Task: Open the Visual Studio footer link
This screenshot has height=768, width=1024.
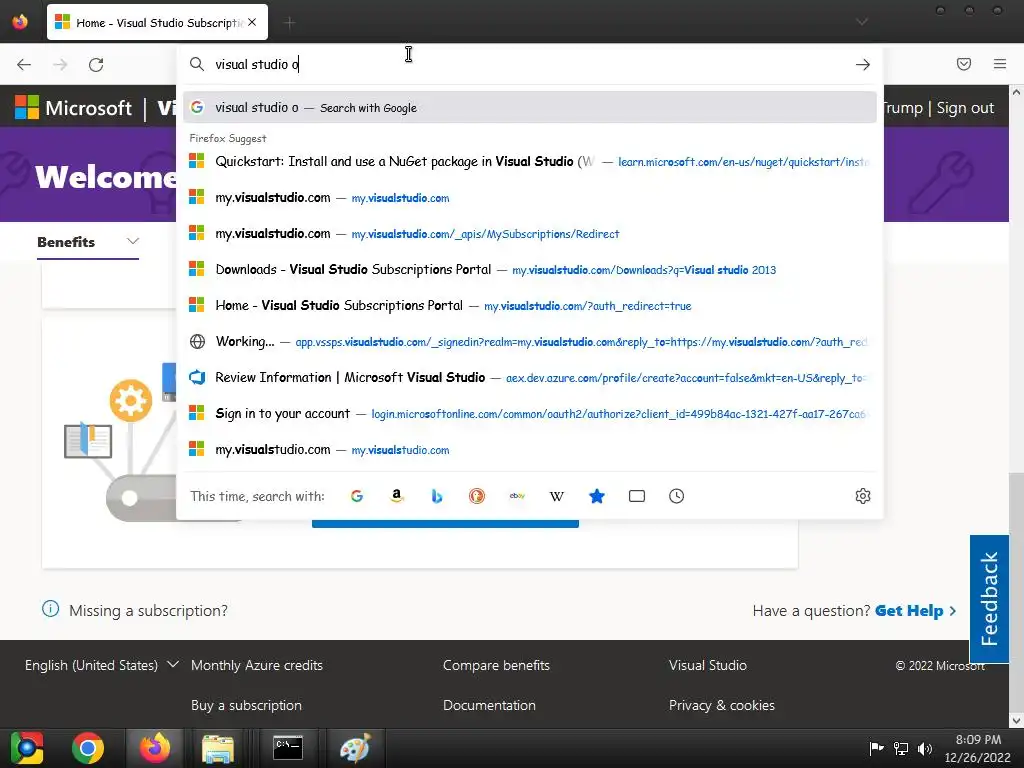Action: 708,665
